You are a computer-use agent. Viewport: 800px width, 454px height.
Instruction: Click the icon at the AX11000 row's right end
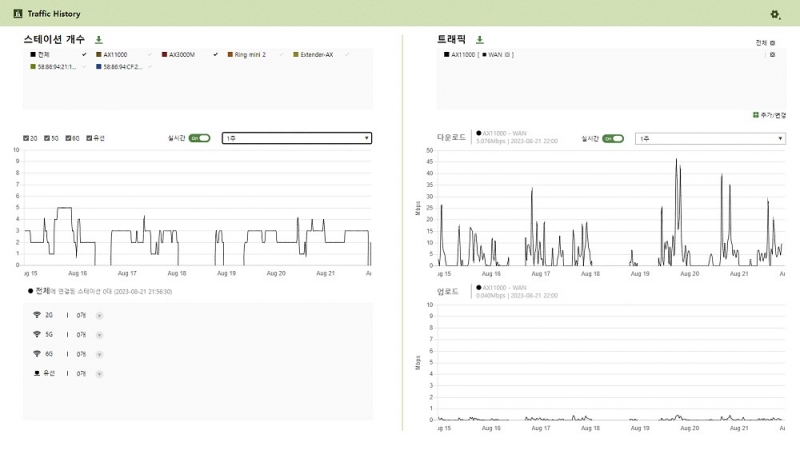[x=772, y=54]
